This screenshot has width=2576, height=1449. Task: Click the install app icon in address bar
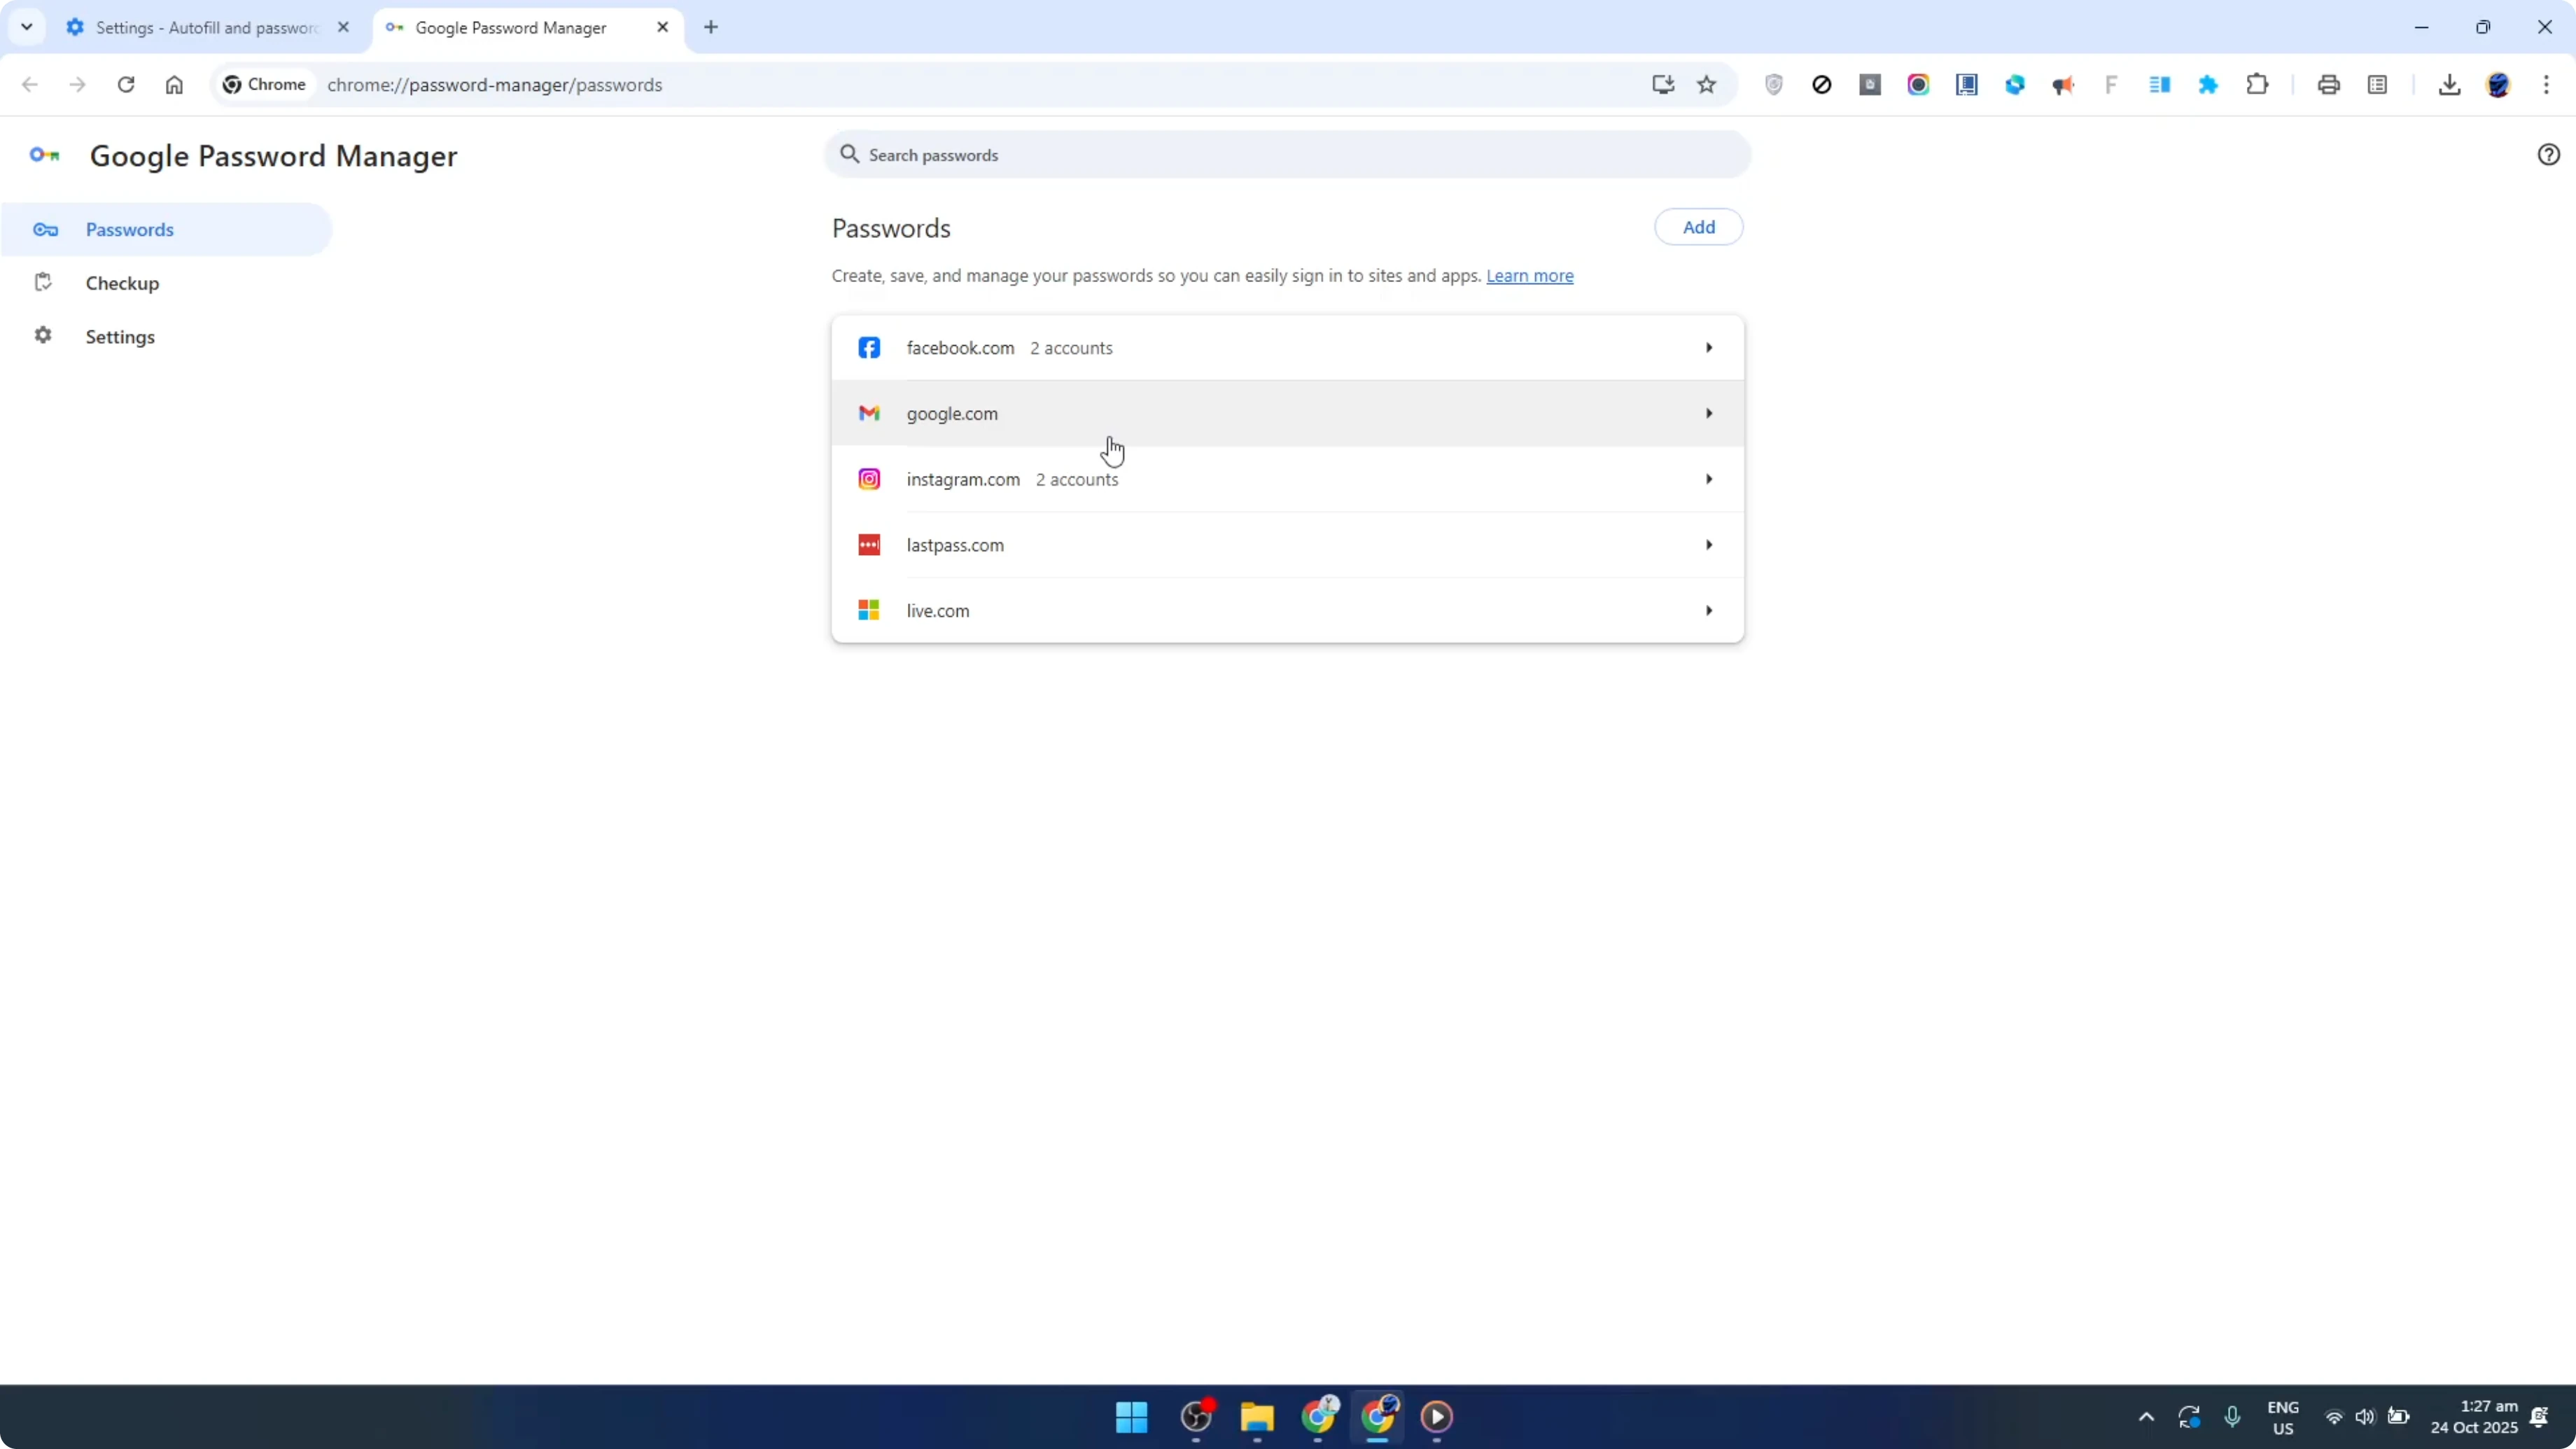pos(1663,85)
